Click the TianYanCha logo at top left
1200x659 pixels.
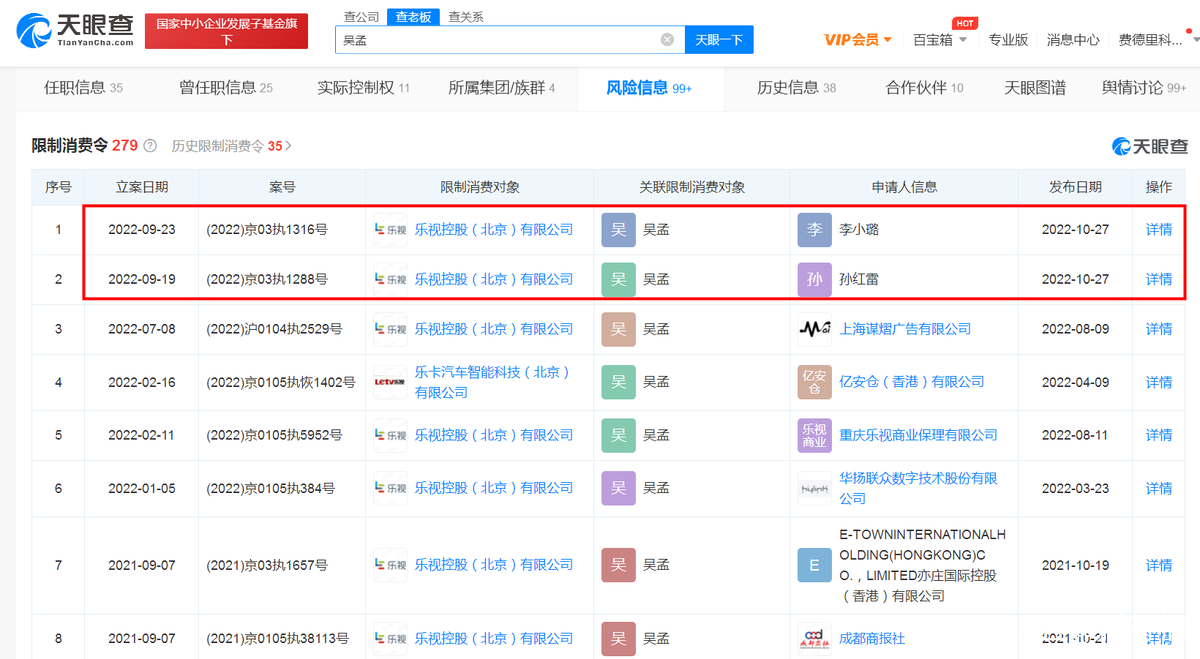coord(75,30)
